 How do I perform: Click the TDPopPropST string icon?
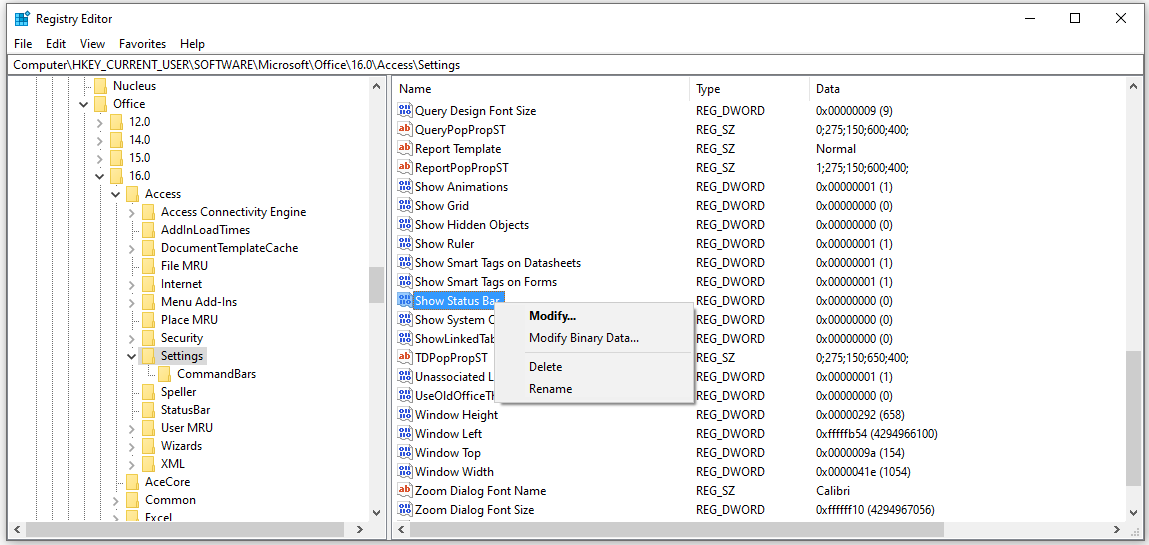point(405,357)
